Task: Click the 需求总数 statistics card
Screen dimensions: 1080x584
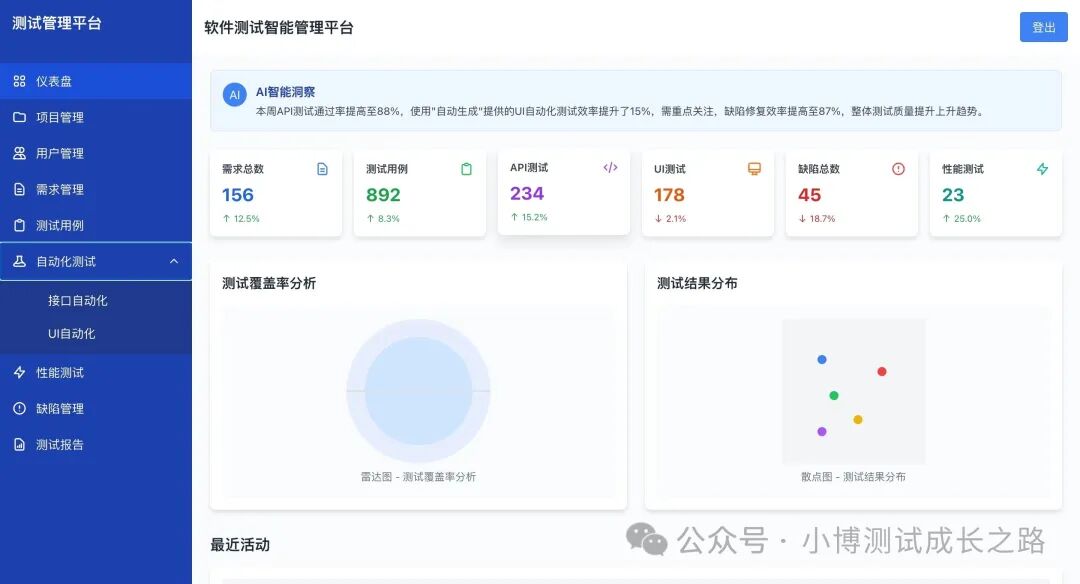Action: [276, 192]
